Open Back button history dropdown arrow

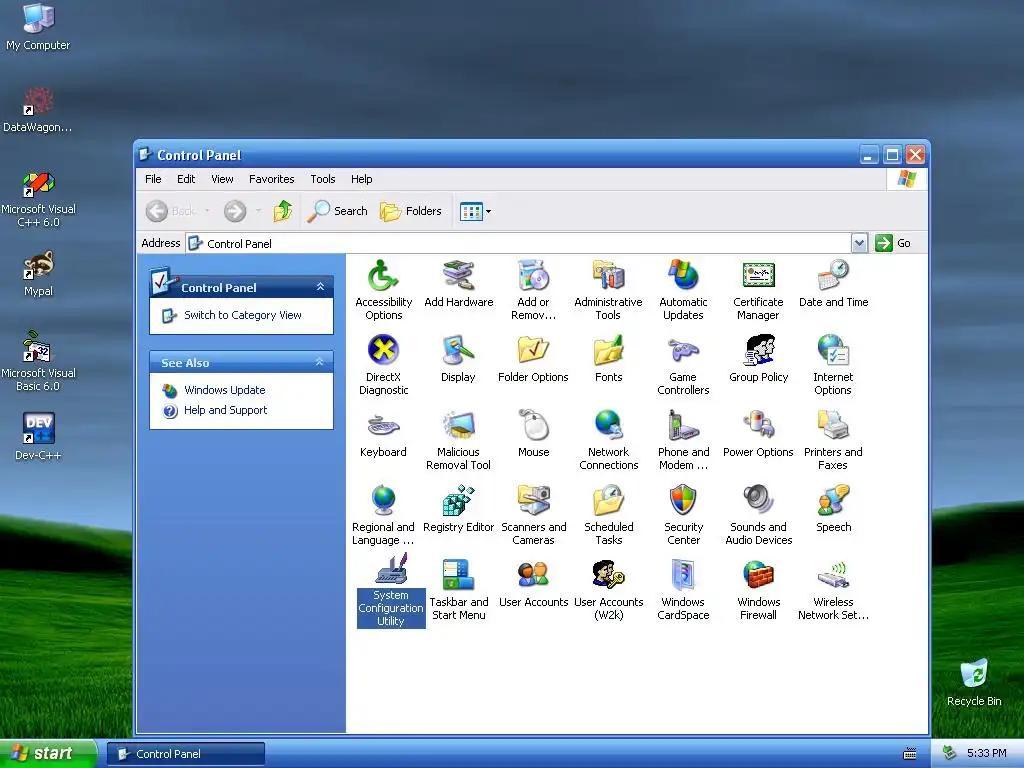207,211
